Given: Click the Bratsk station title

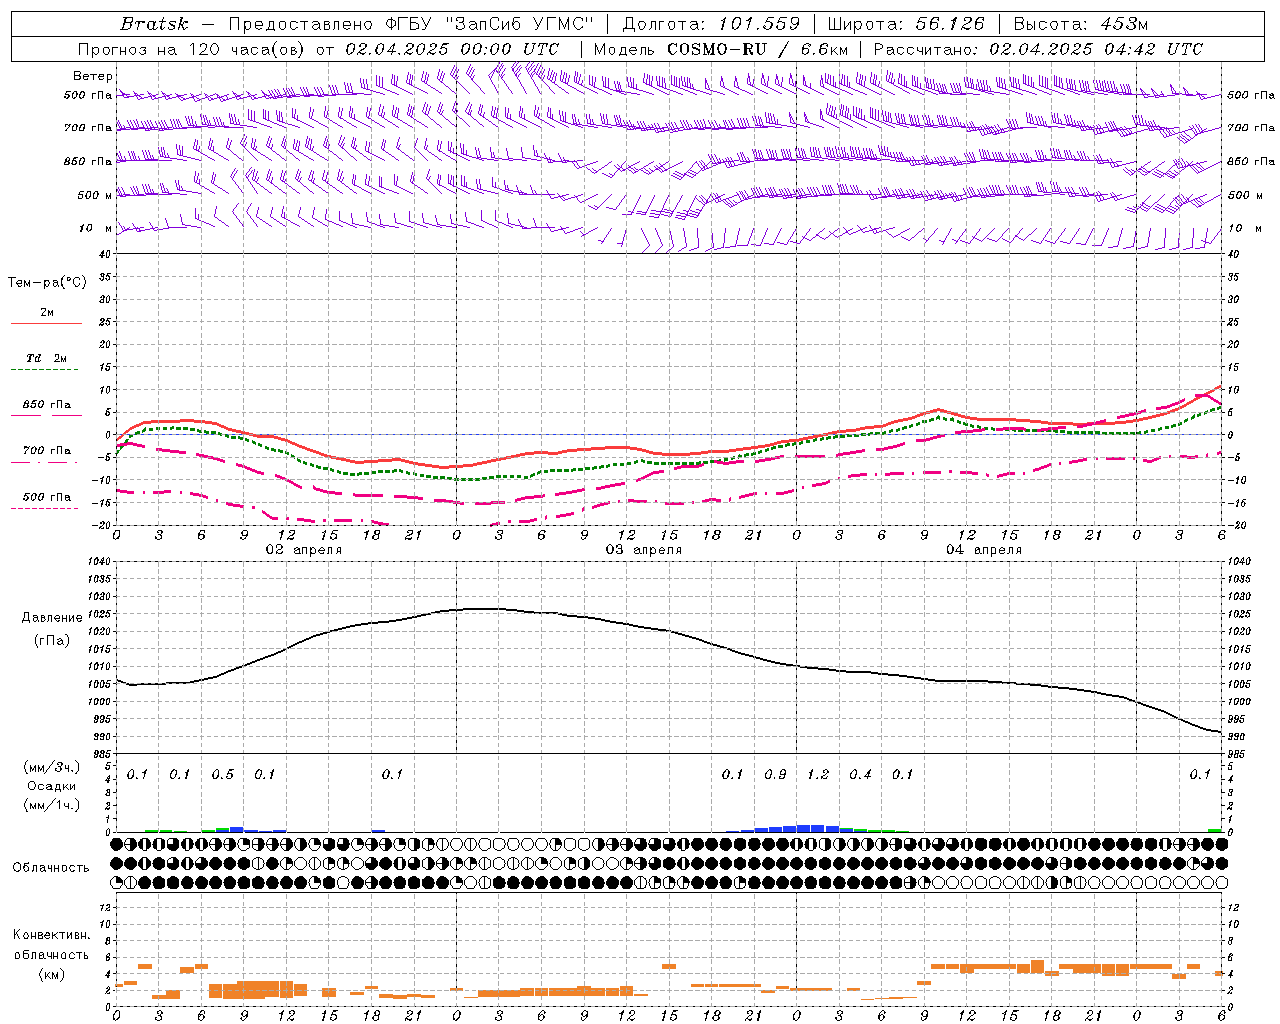Looking at the screenshot, I should click(x=154, y=24).
